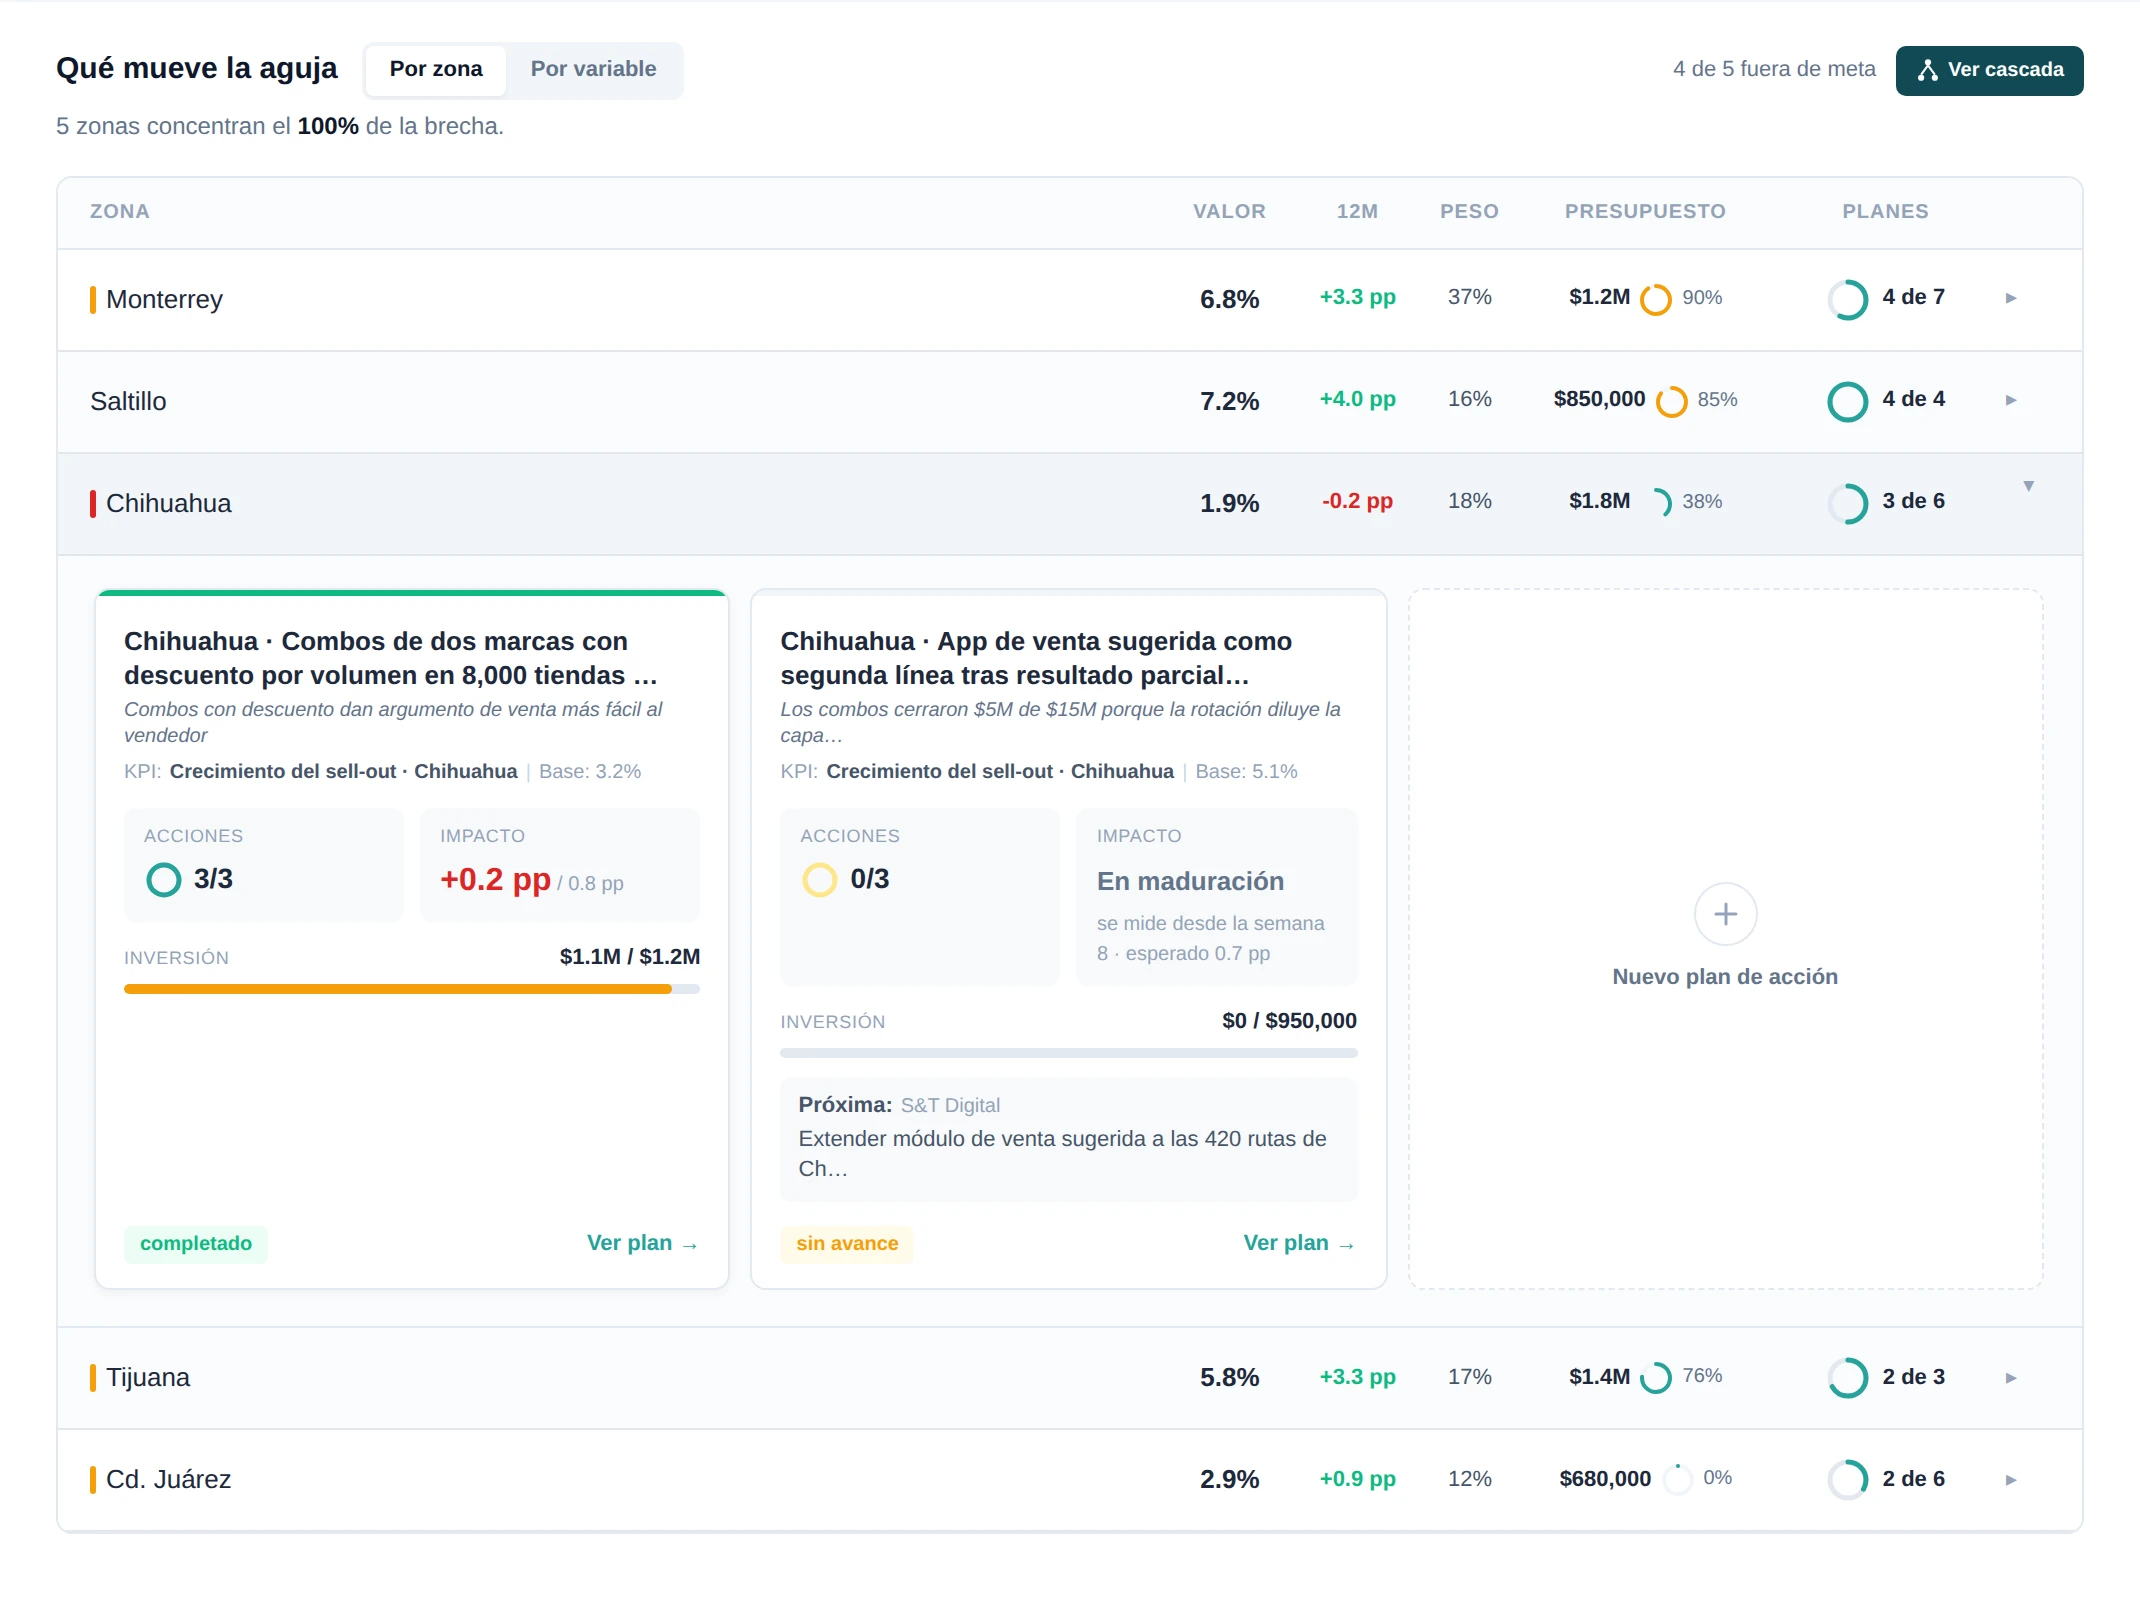Click Chihuahua plans ring beside 3 de 6

point(1847,503)
